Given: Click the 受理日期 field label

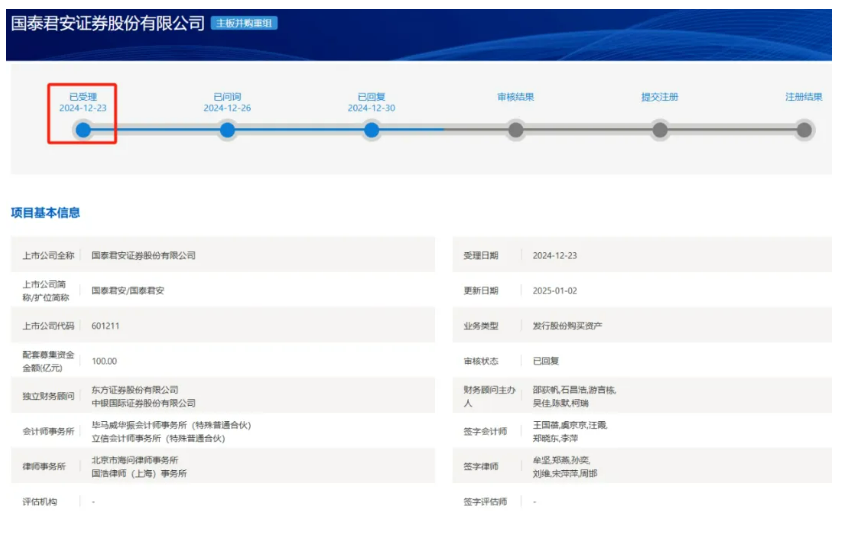Looking at the screenshot, I should (481, 255).
